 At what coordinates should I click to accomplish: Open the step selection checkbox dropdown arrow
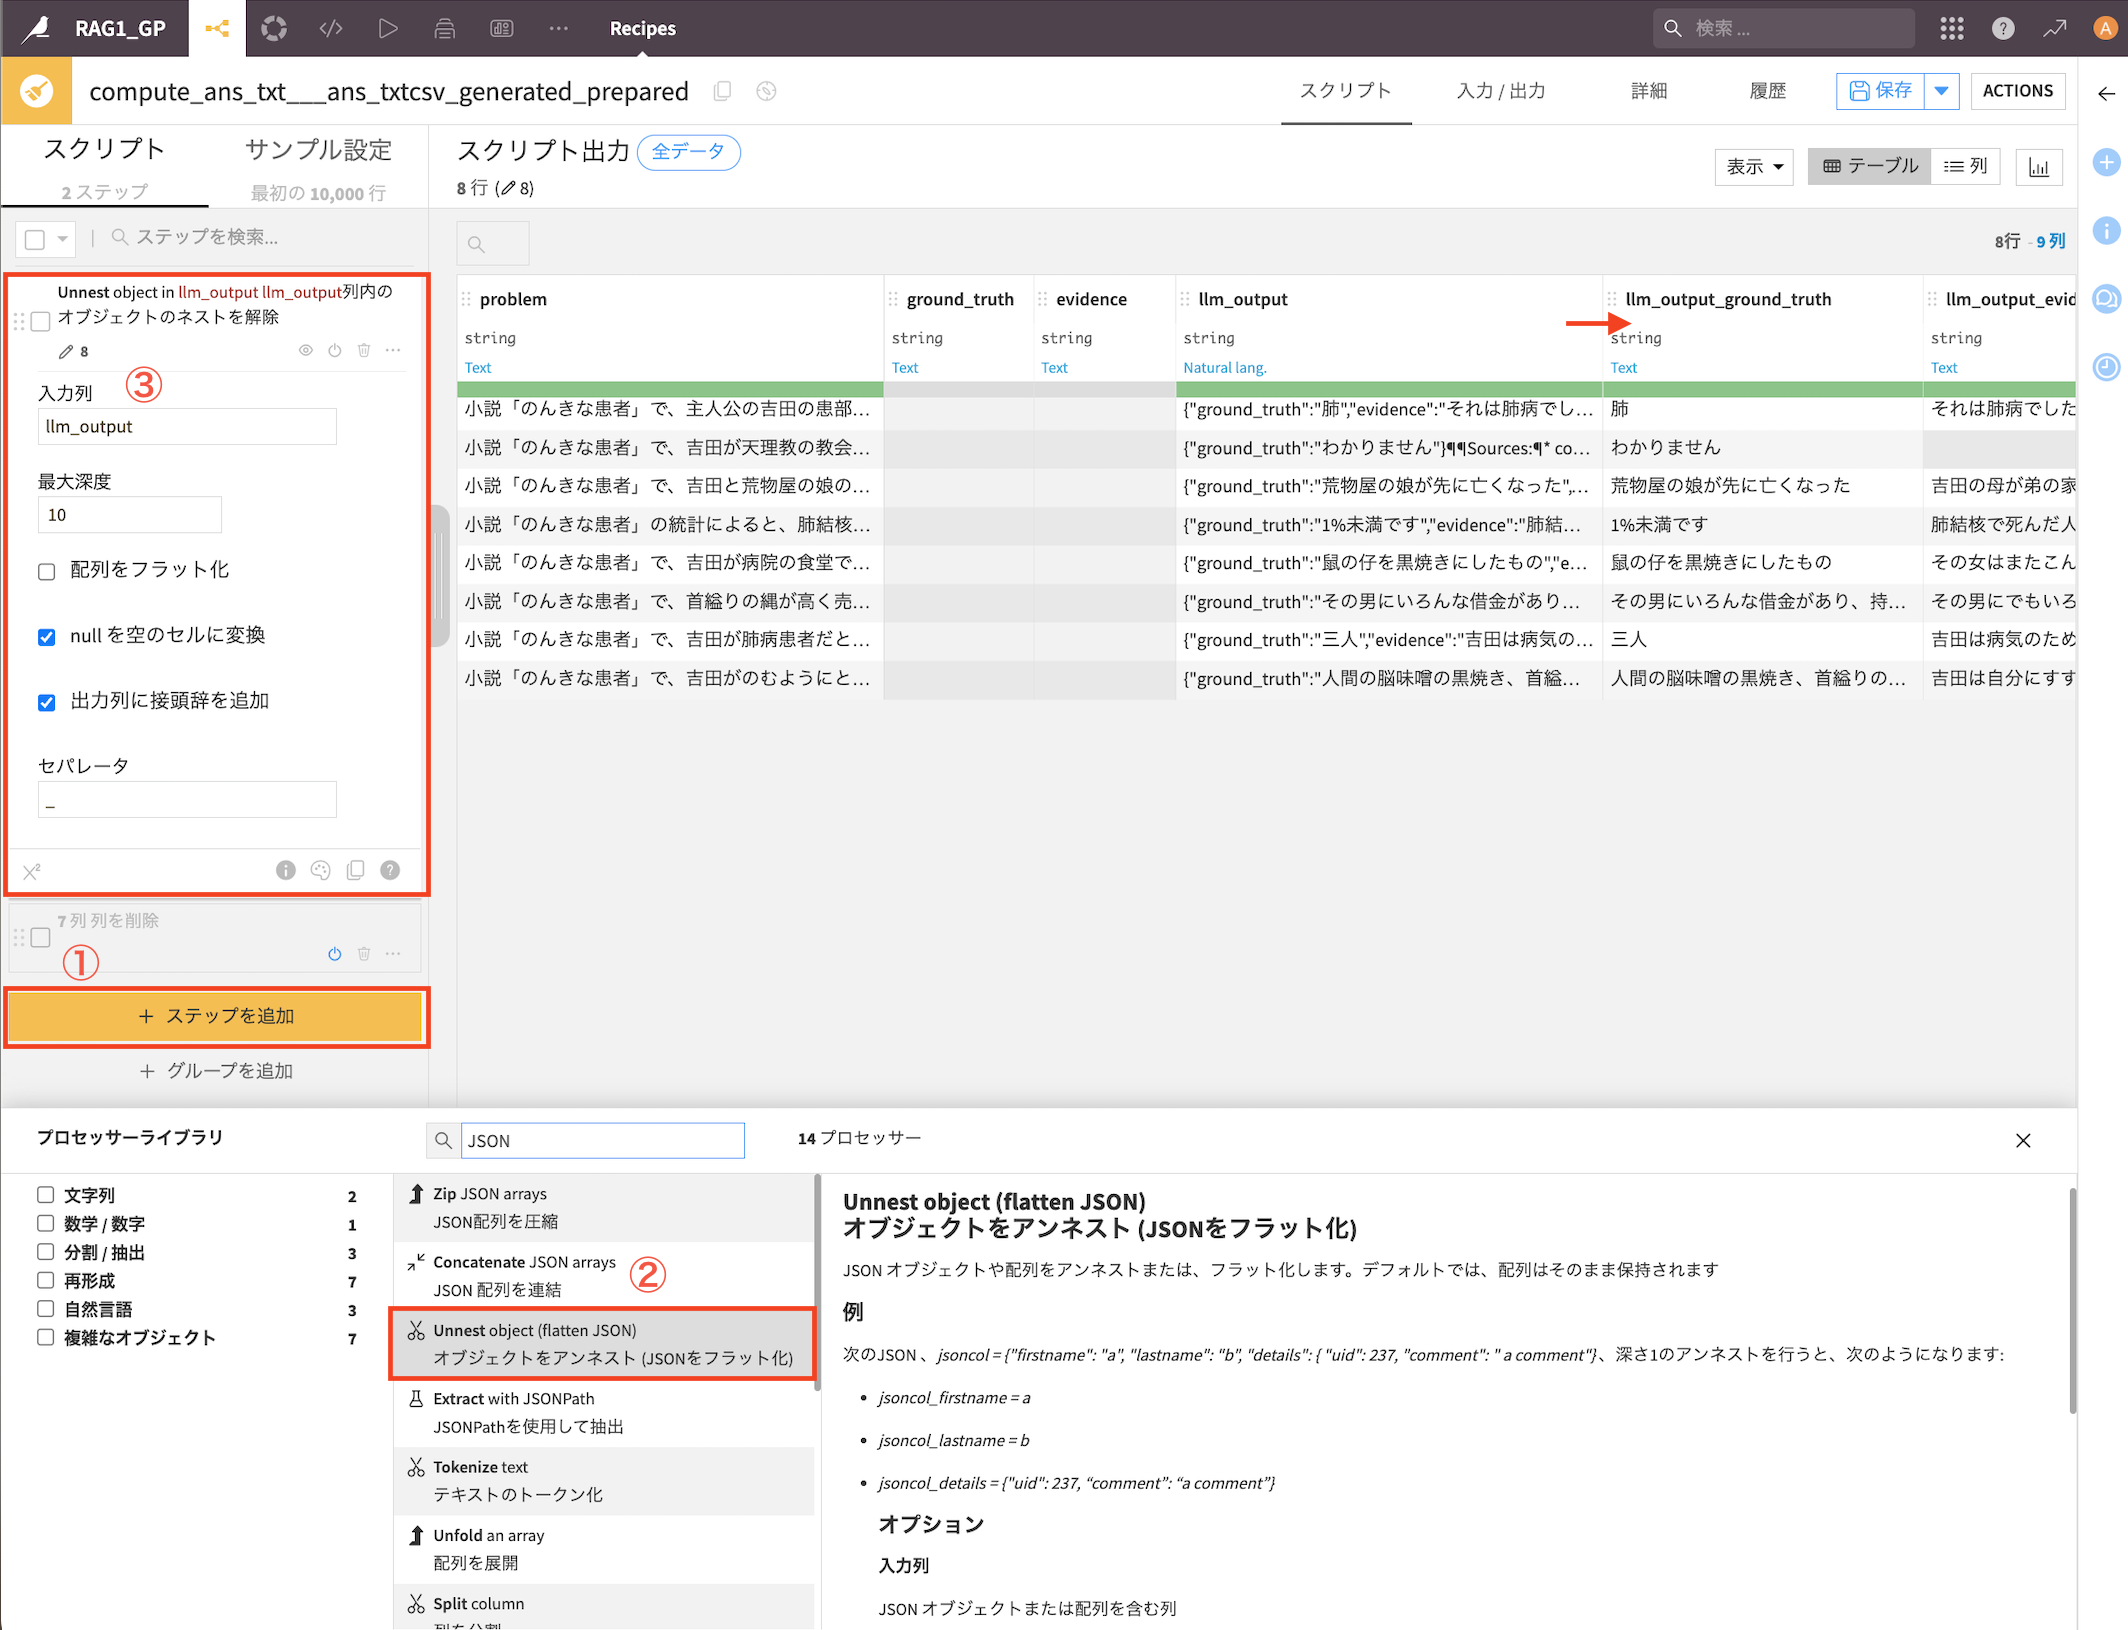tap(62, 239)
